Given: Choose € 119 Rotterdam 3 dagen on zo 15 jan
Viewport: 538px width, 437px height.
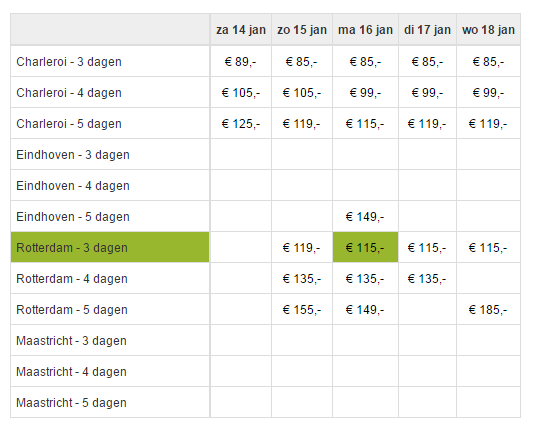Looking at the screenshot, I should [302, 247].
